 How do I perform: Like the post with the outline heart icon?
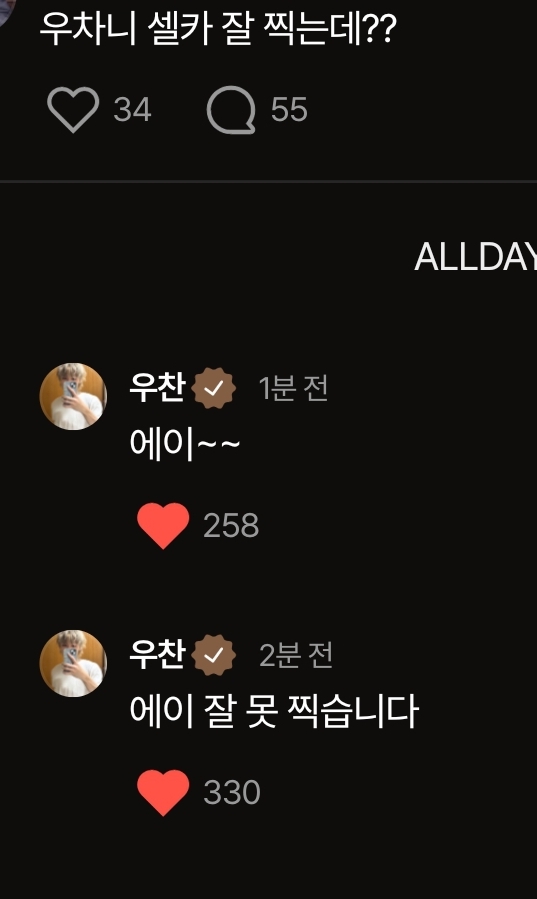73,109
